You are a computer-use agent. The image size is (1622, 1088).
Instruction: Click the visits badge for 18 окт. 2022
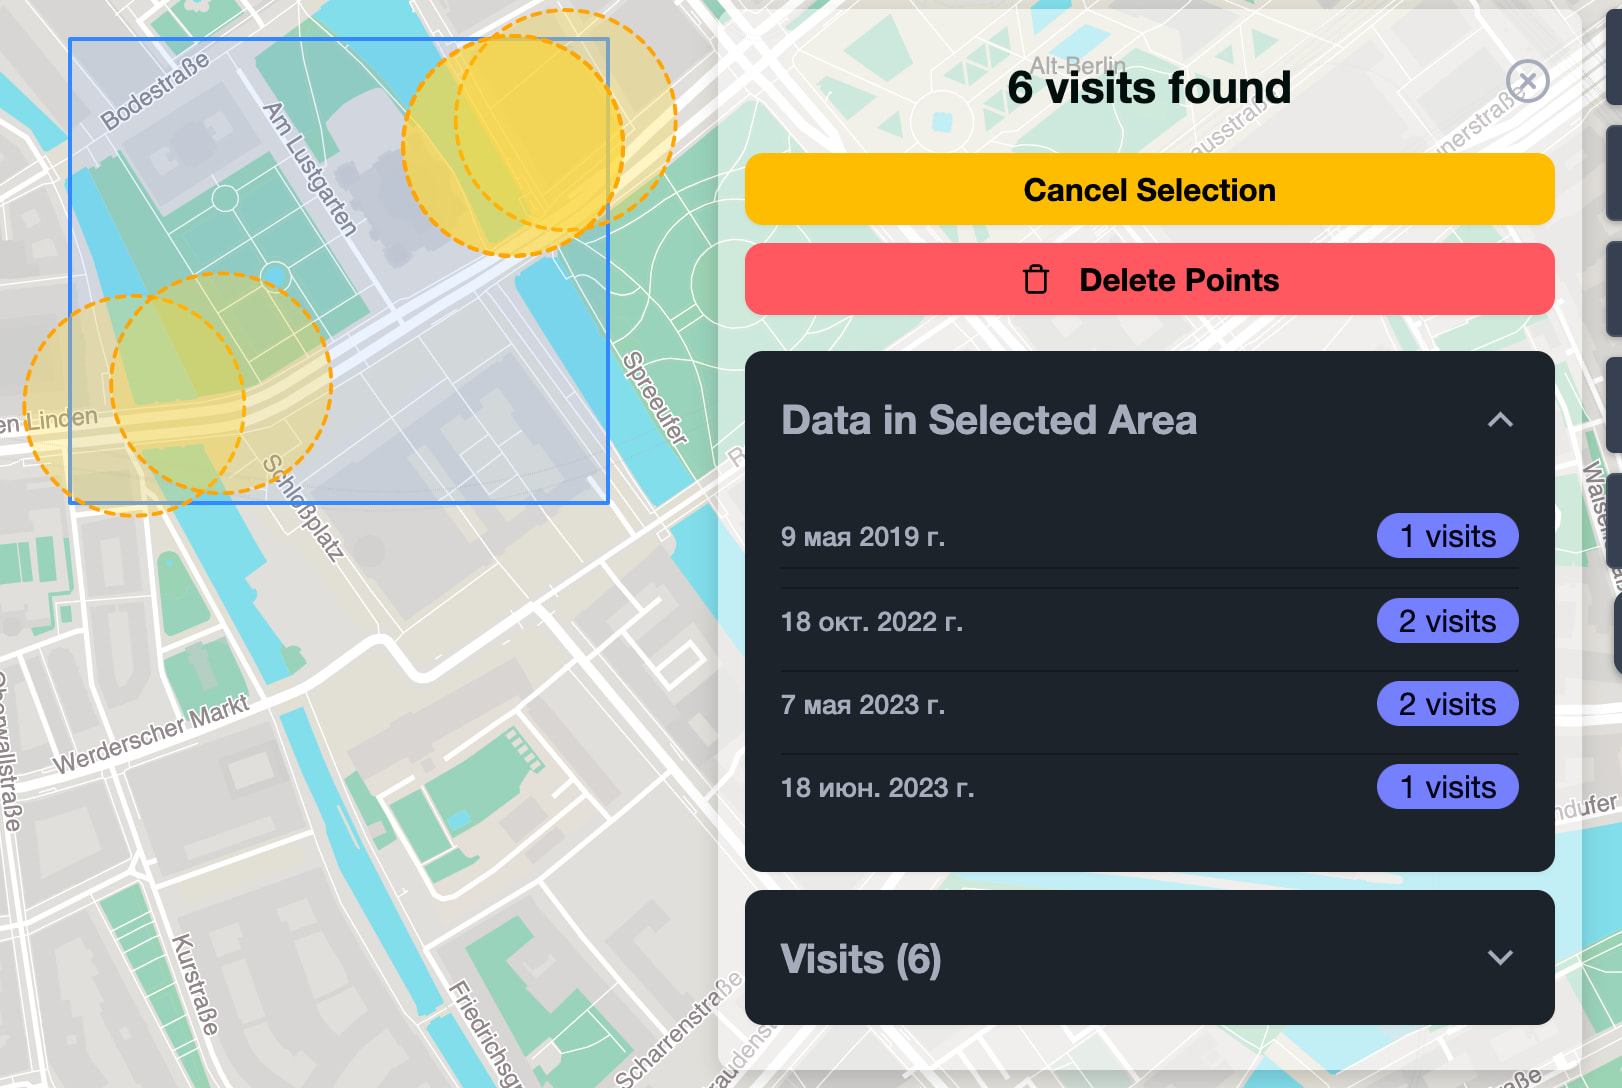(x=1446, y=621)
